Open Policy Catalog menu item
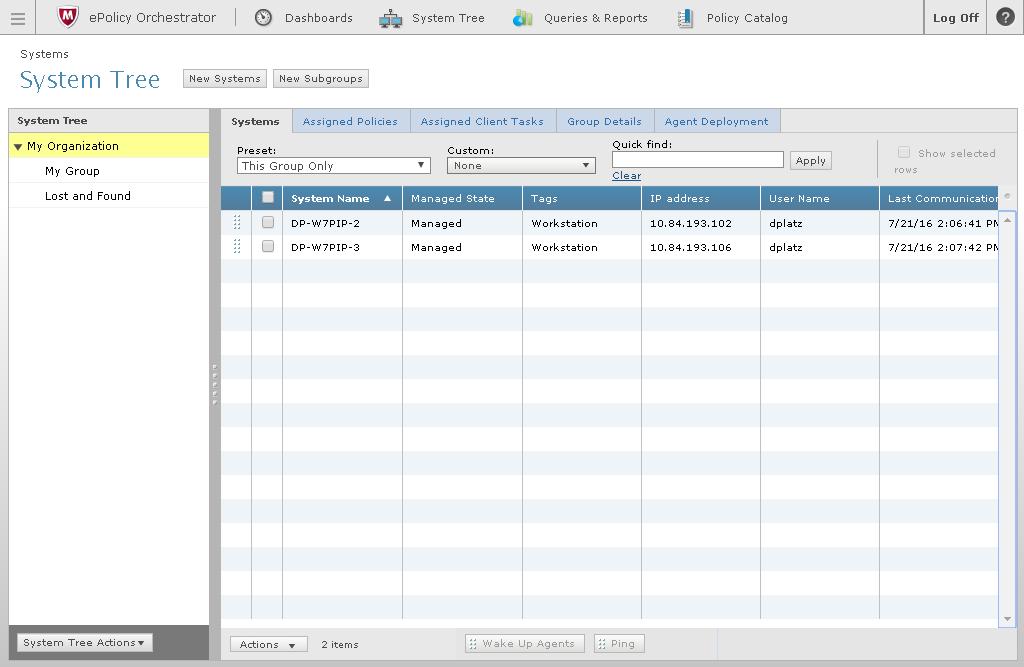The width and height of the screenshot is (1024, 667). [747, 18]
